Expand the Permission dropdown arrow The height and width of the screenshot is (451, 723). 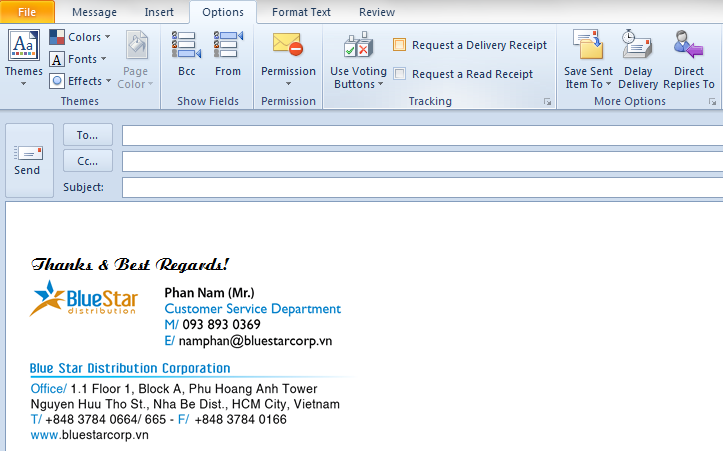pyautogui.click(x=288, y=84)
